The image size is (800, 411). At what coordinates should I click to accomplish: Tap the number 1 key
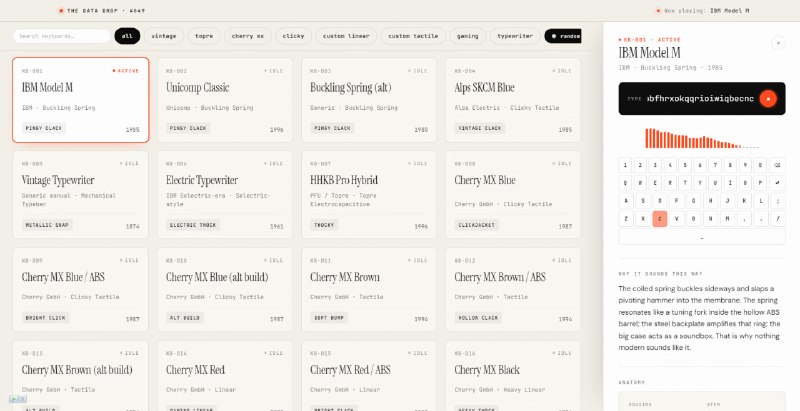(626, 165)
